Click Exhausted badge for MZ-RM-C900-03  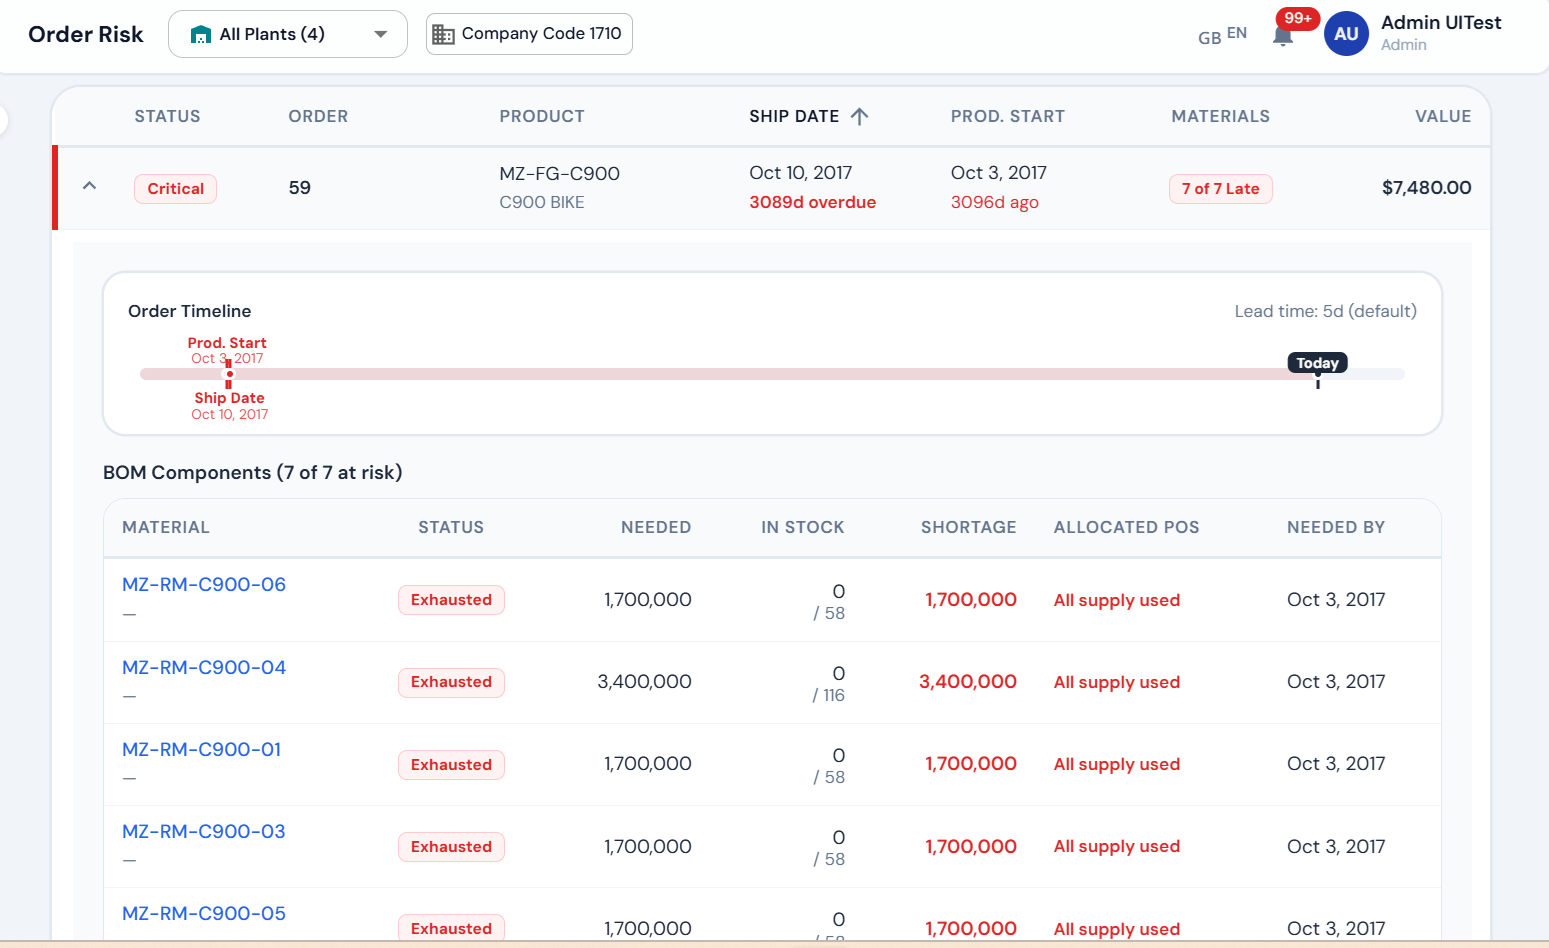(451, 846)
